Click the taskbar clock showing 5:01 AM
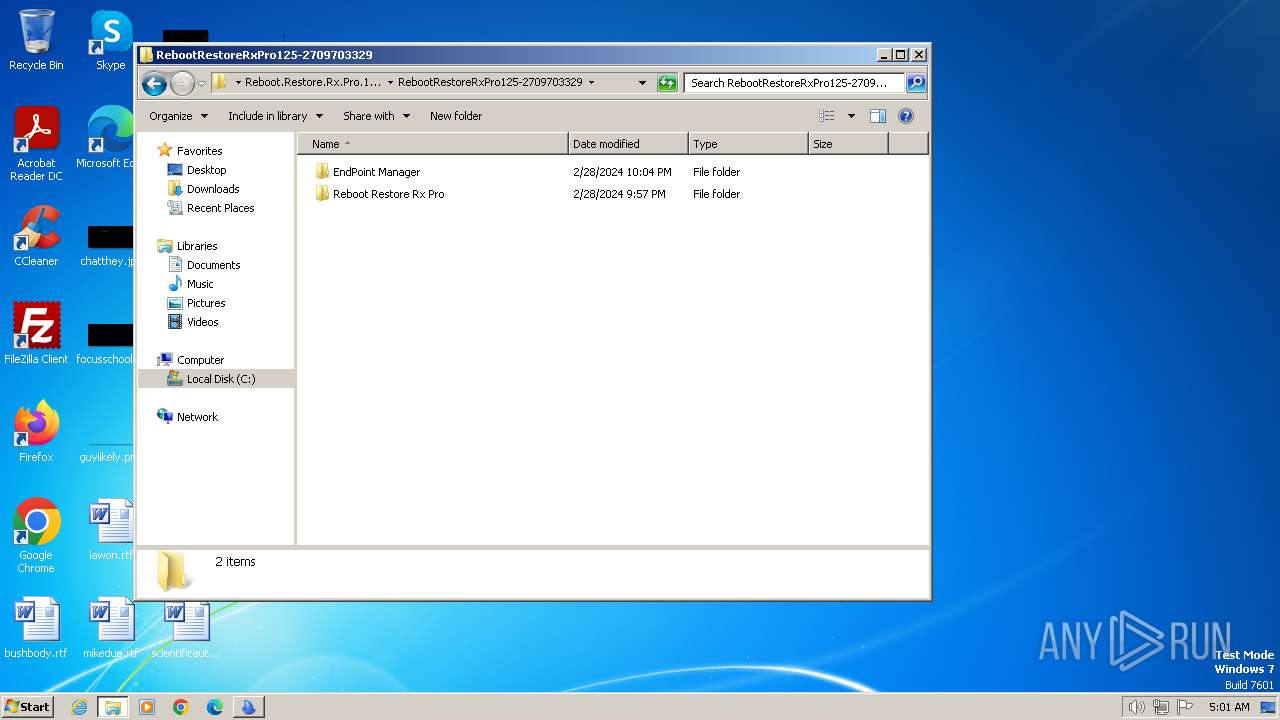This screenshot has width=1280, height=720. click(x=1229, y=707)
